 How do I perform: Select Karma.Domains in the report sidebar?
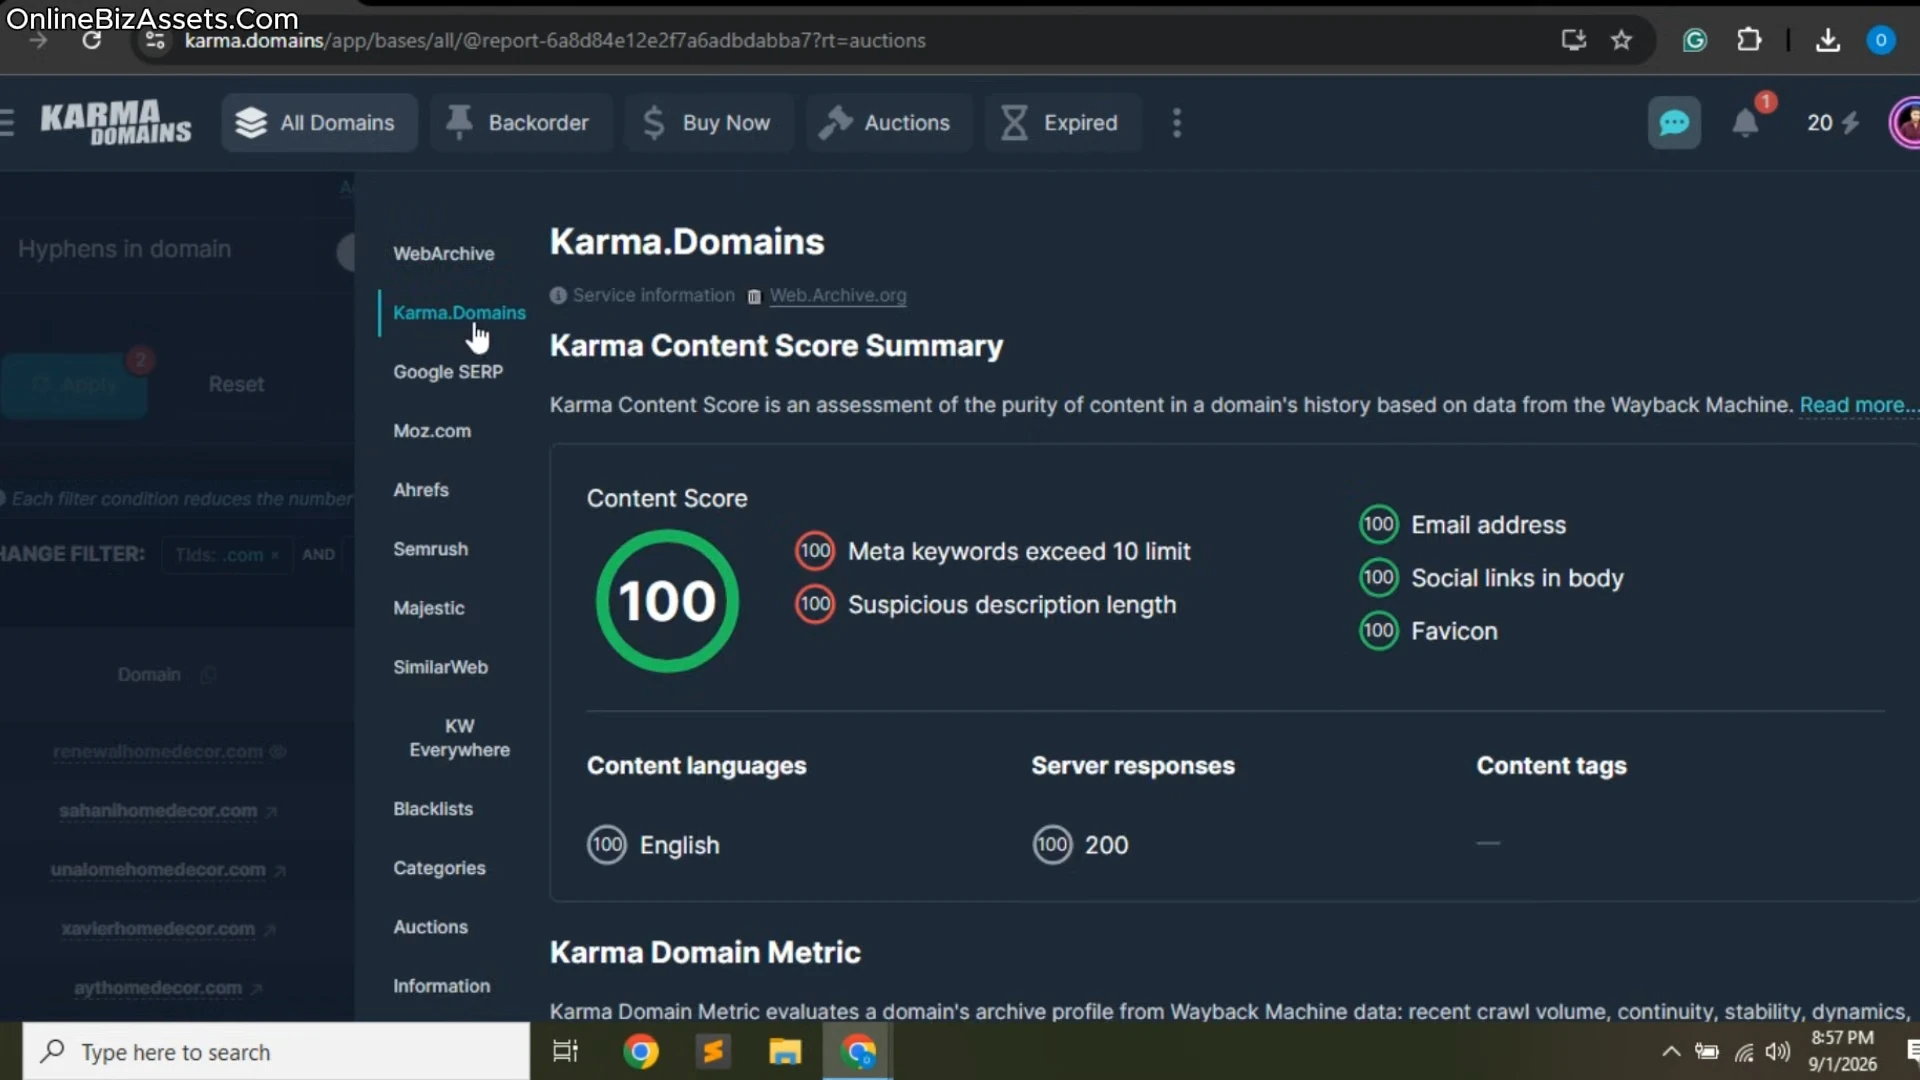(459, 313)
